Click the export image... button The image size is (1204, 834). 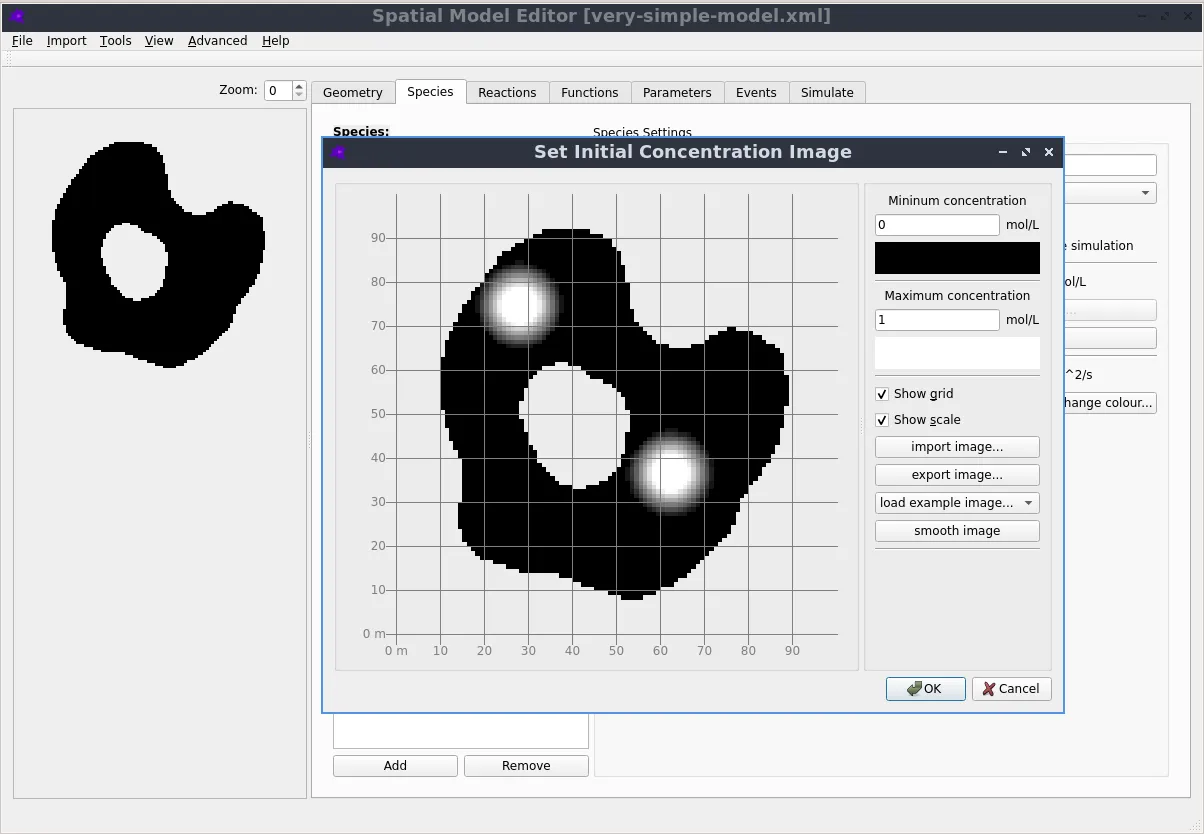pyautogui.click(x=957, y=475)
